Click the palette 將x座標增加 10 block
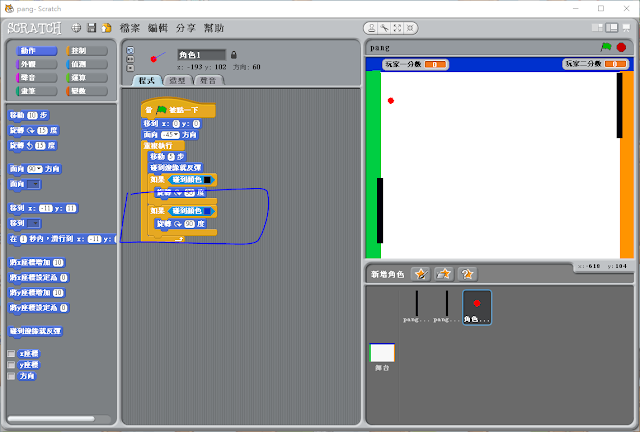640x432 pixels. click(37, 263)
